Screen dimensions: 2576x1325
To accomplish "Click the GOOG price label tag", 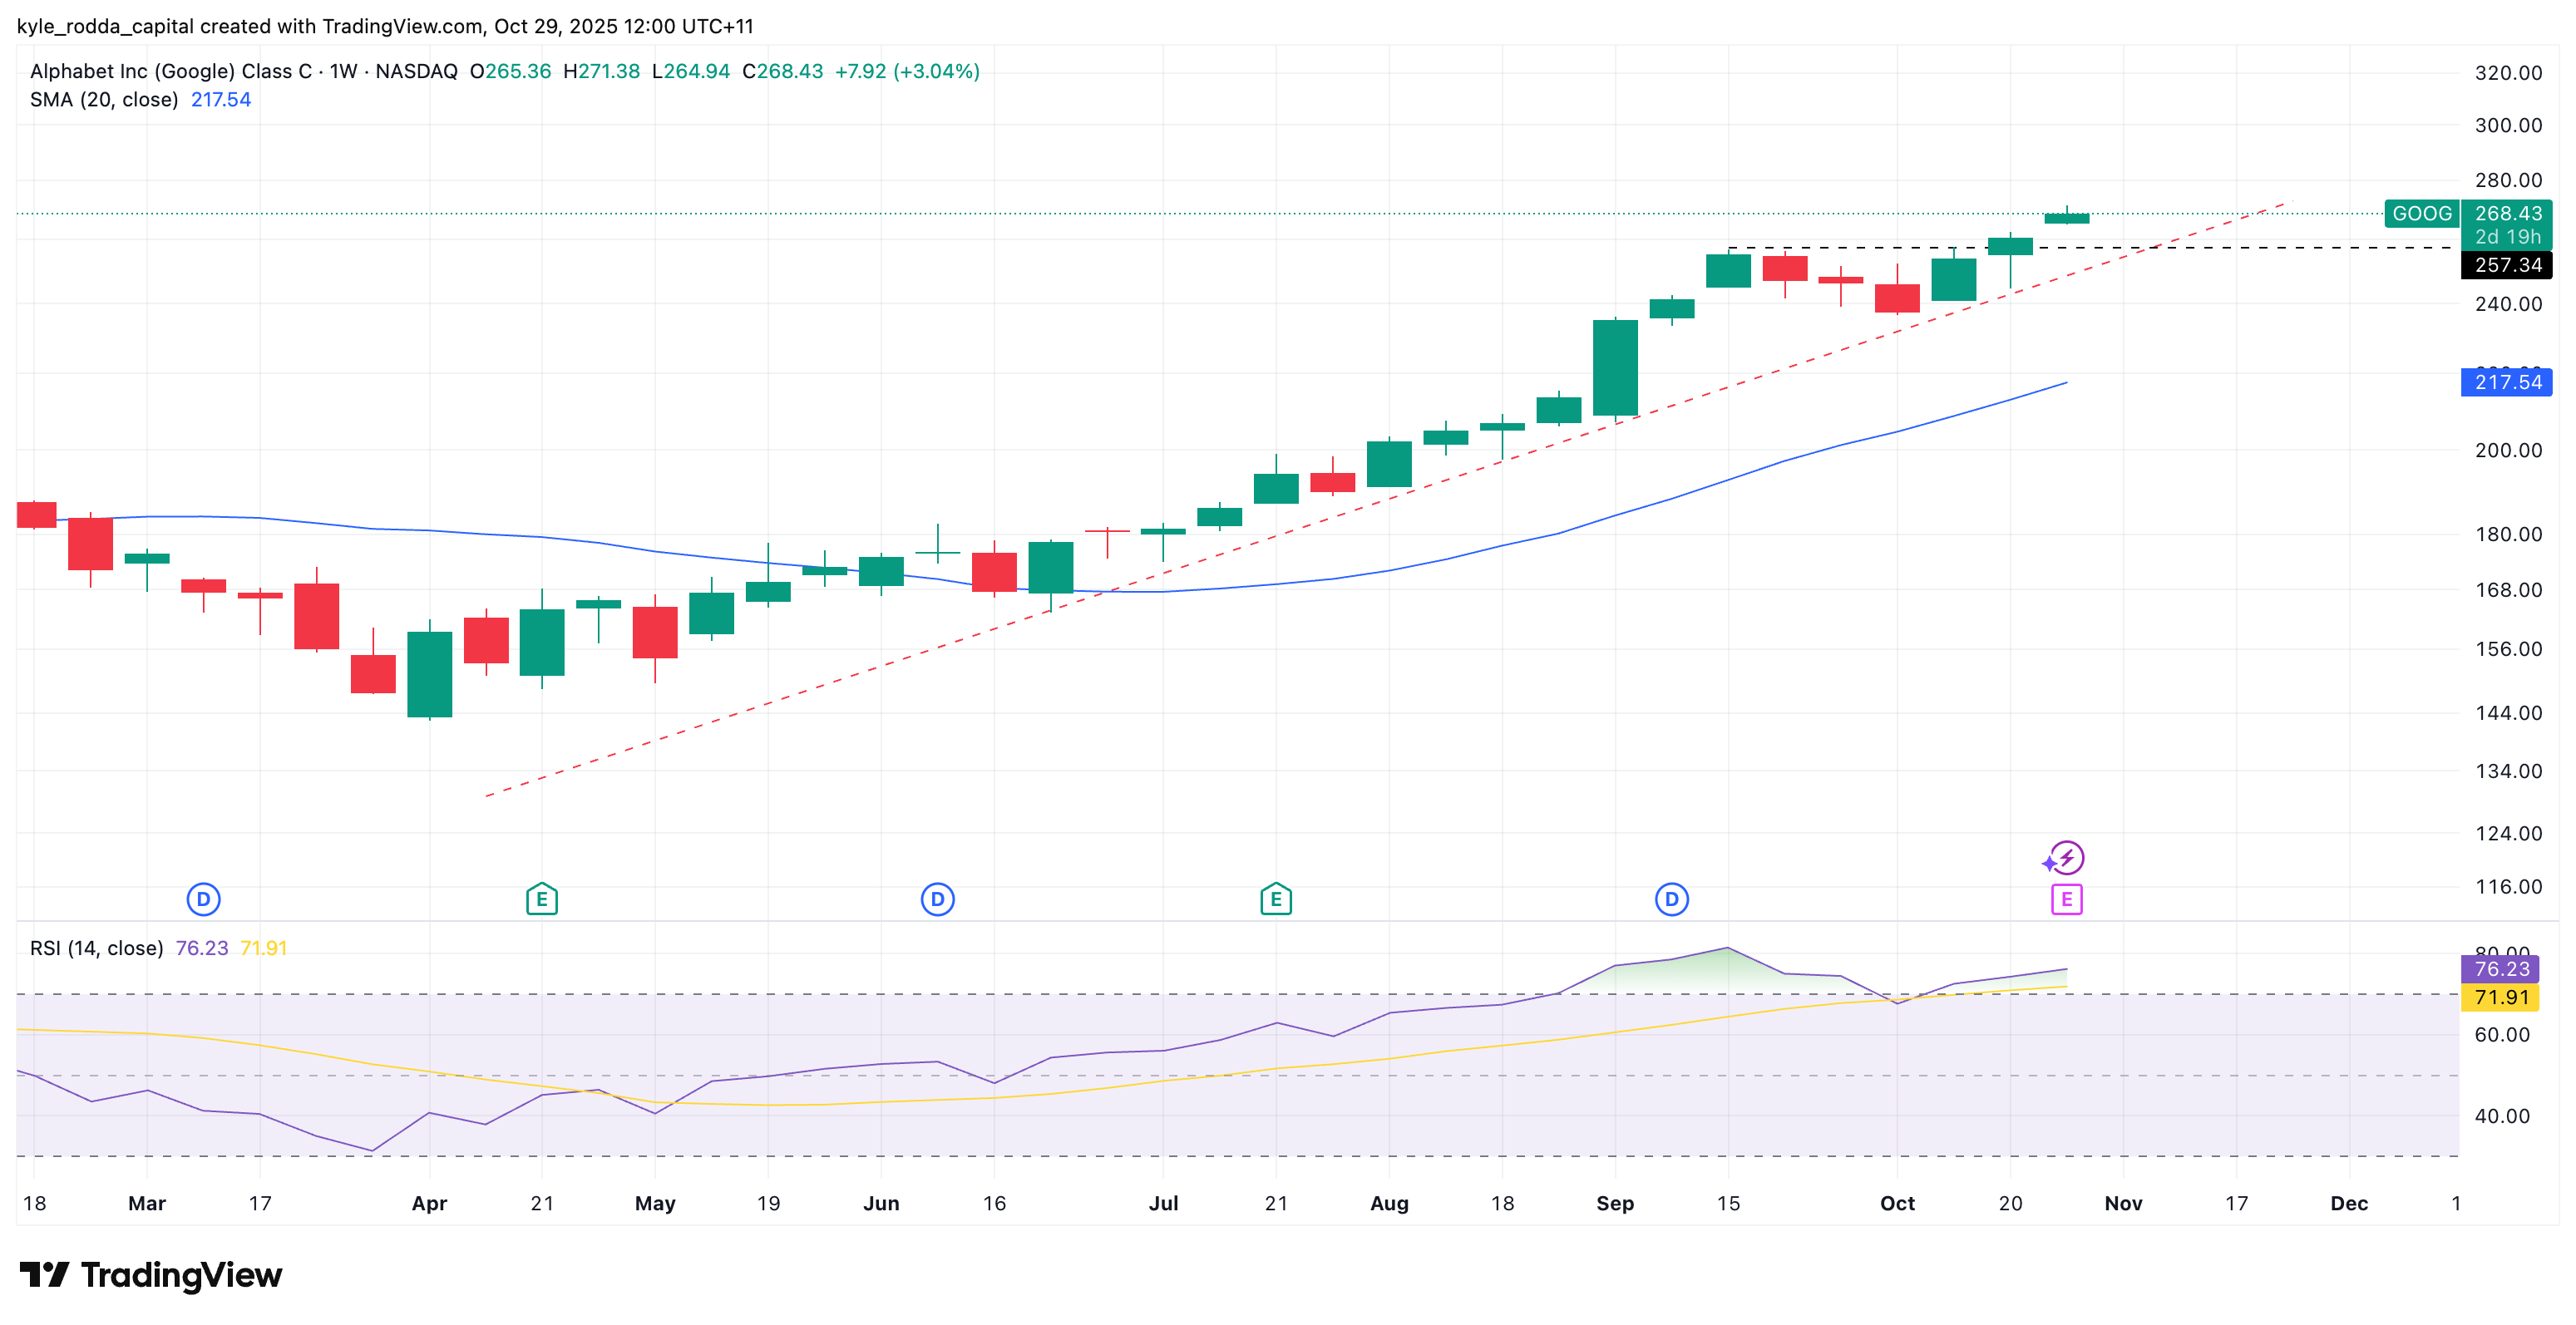I will point(2421,213).
